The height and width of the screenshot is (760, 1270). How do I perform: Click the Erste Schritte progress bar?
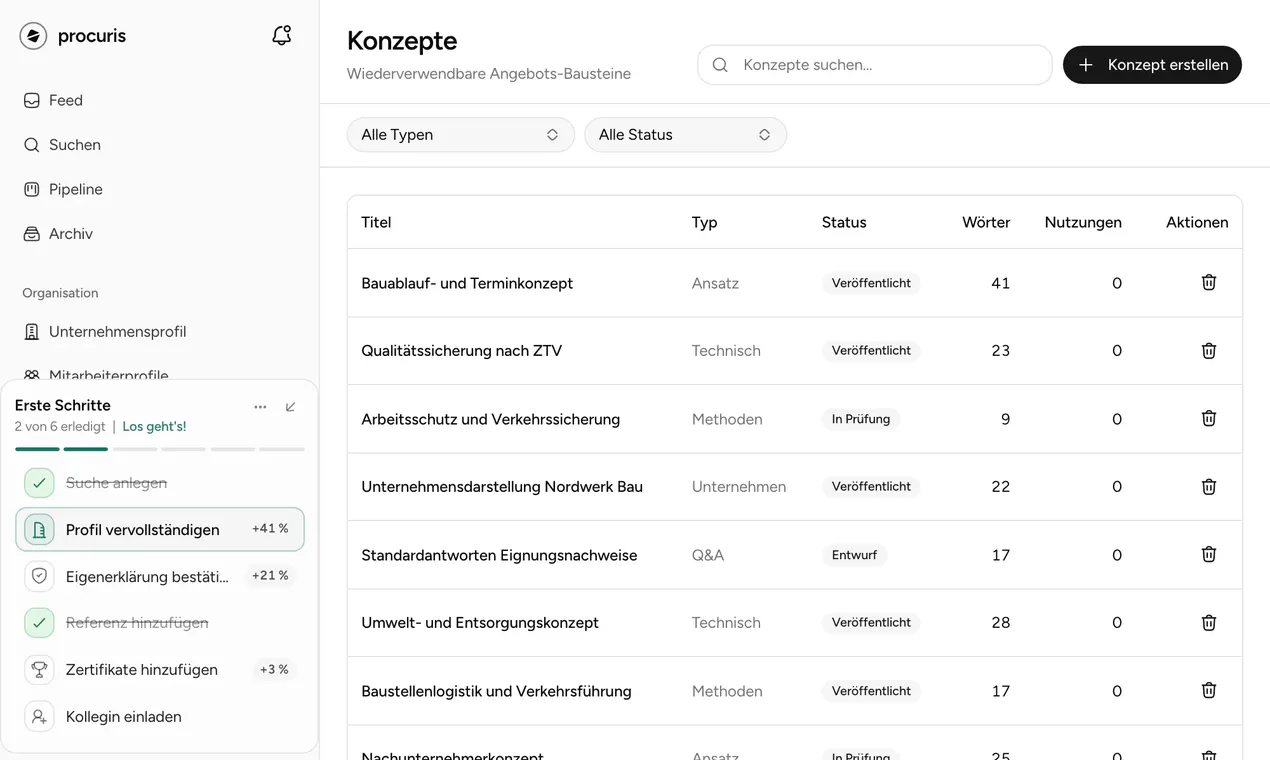(160, 449)
